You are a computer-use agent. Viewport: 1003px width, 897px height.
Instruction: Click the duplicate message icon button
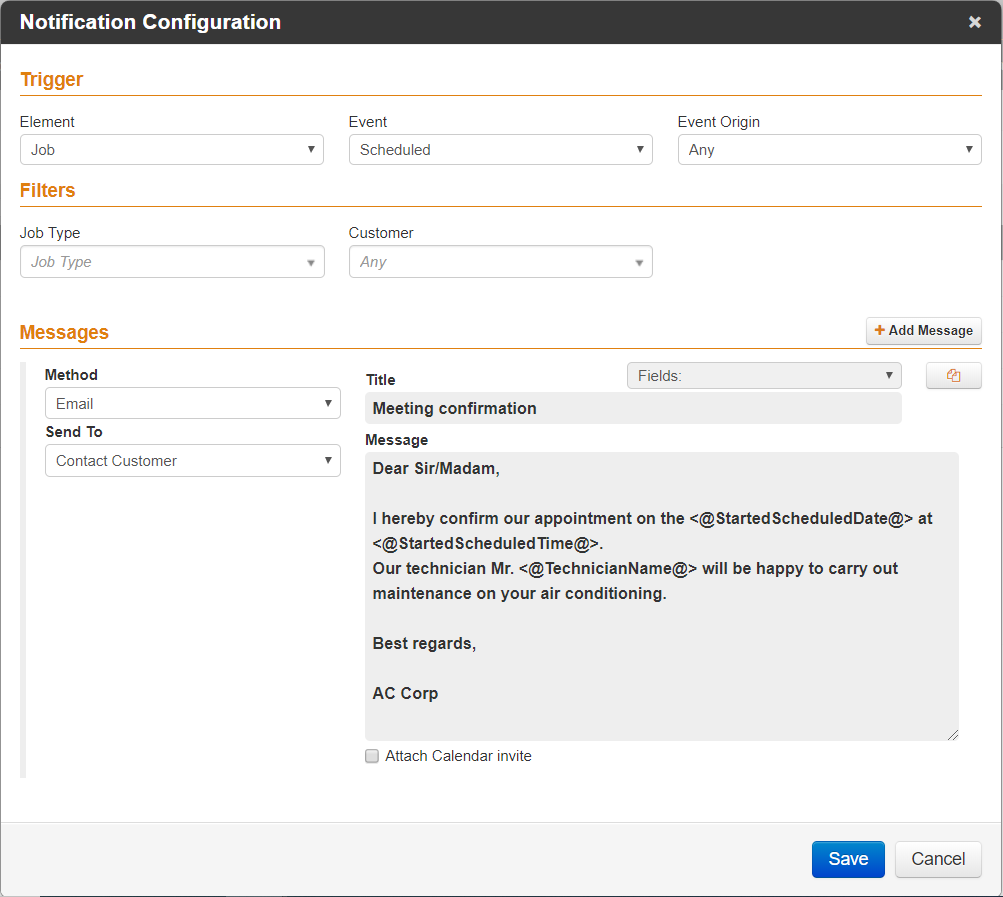point(953,376)
